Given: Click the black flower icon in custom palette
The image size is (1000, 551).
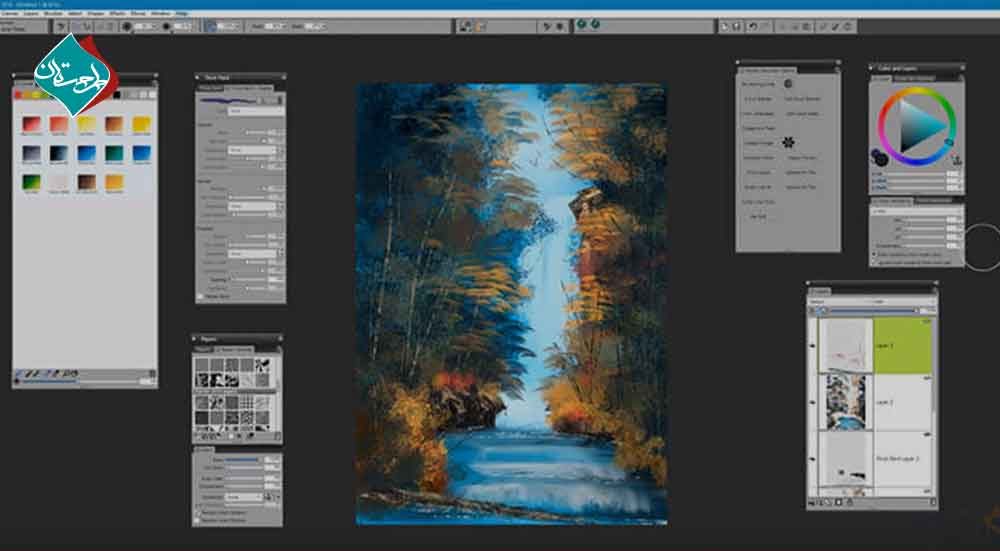Looking at the screenshot, I should (788, 142).
